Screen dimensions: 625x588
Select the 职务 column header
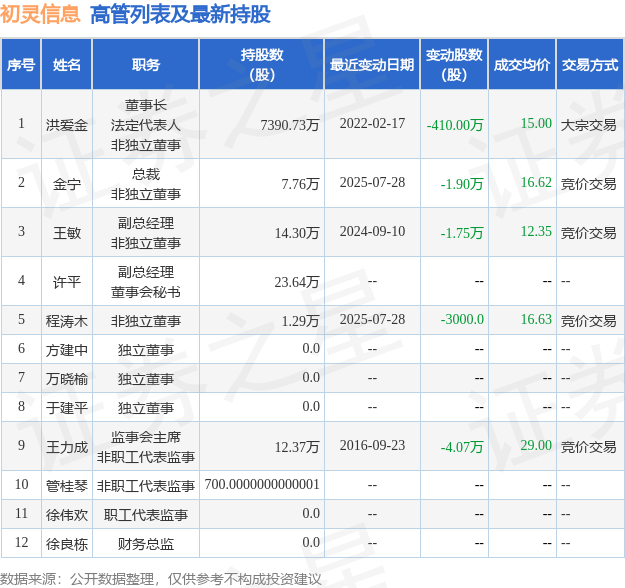click(146, 65)
